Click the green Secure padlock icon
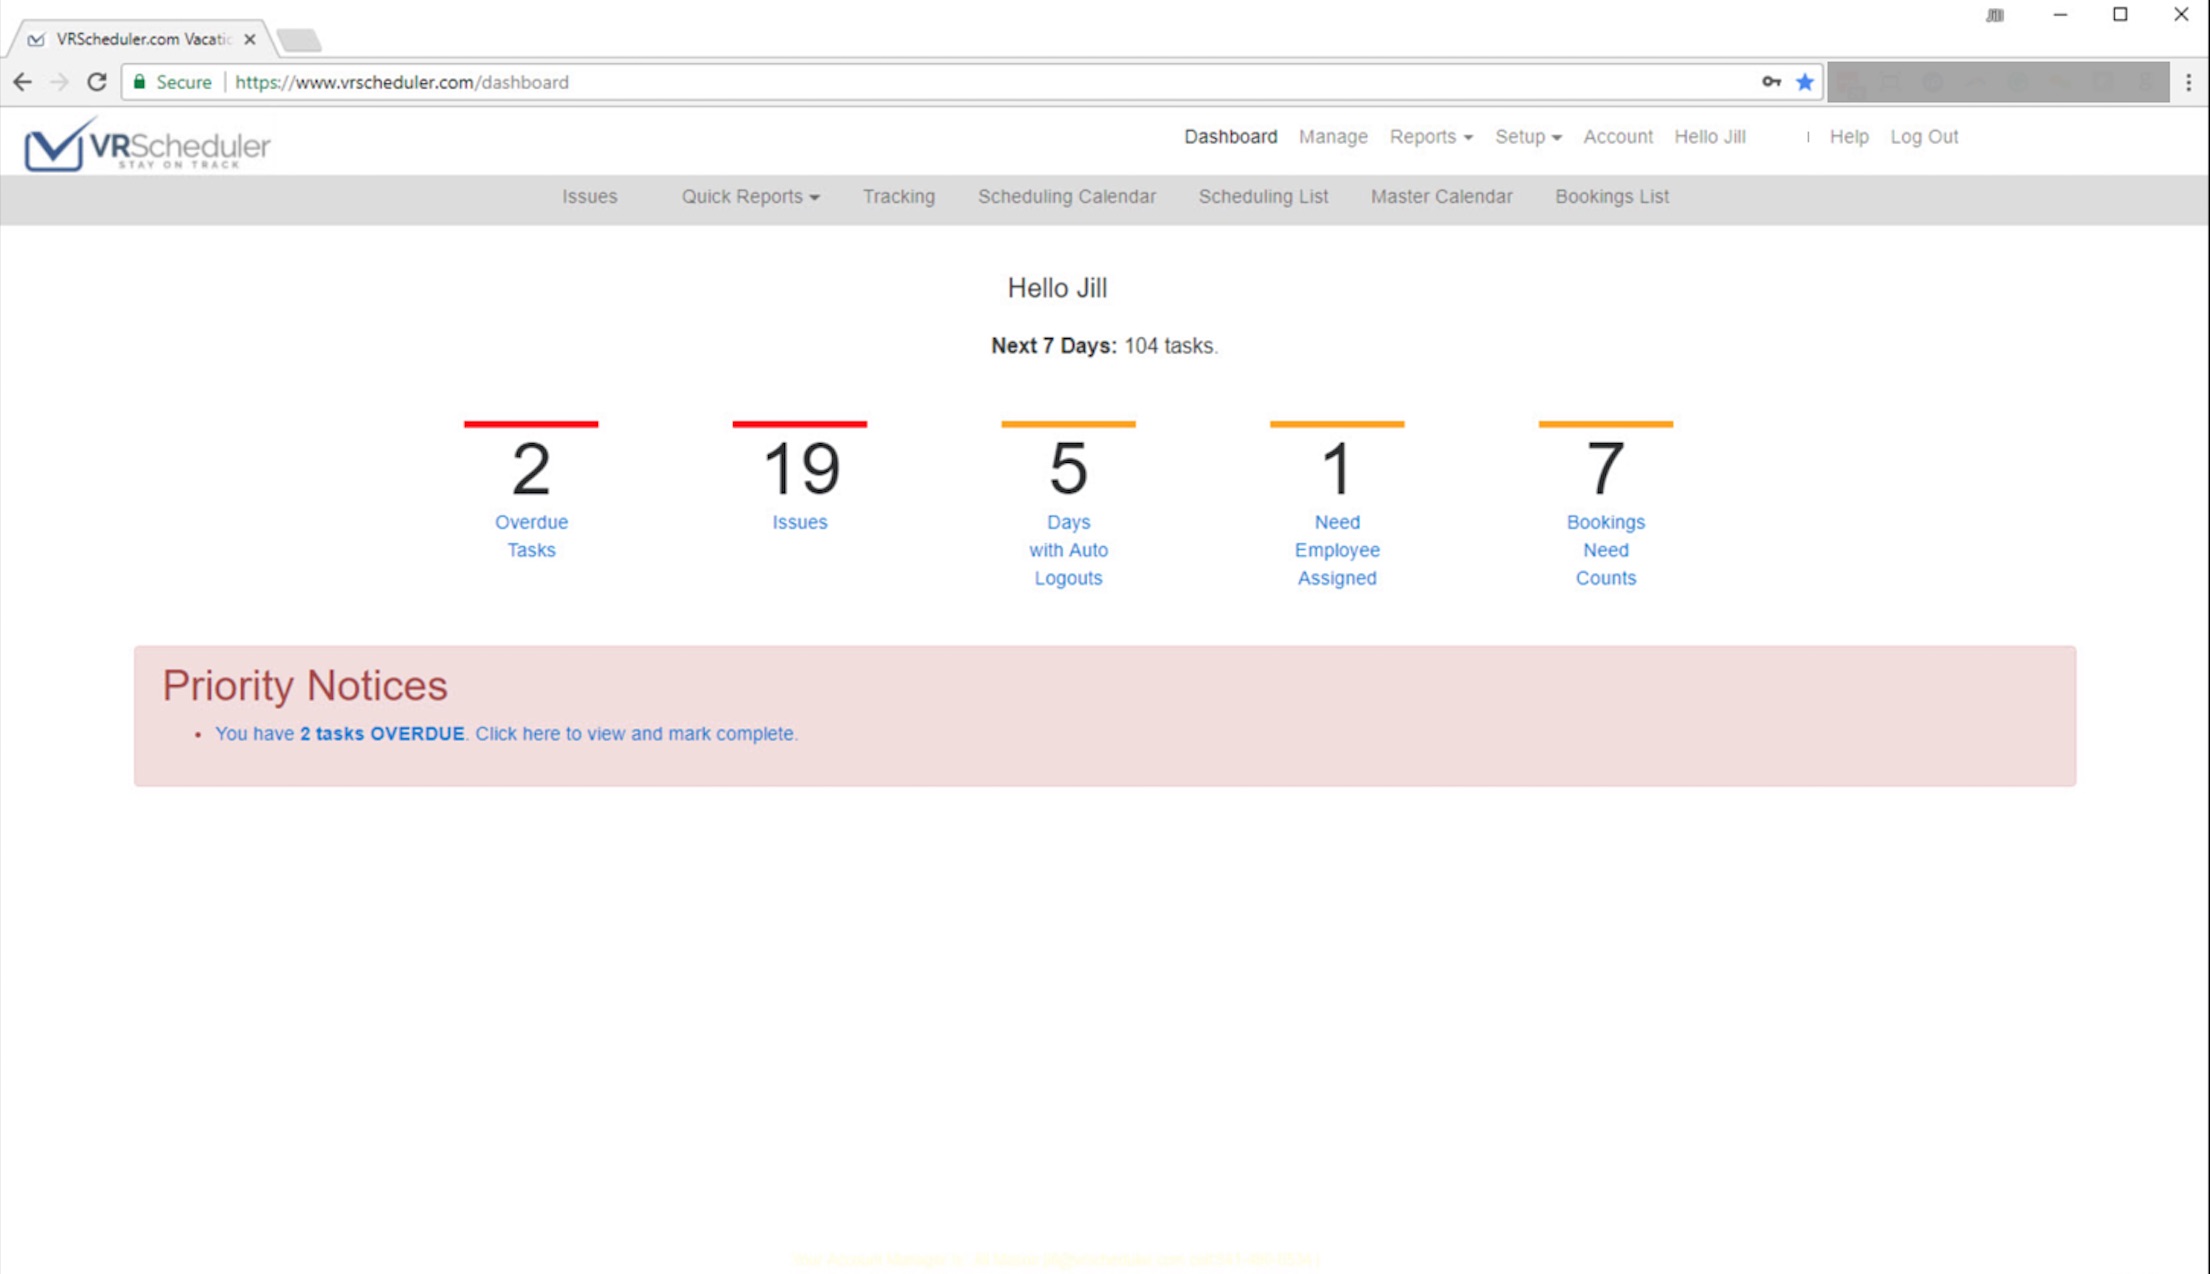The width and height of the screenshot is (2210, 1274). 140,82
